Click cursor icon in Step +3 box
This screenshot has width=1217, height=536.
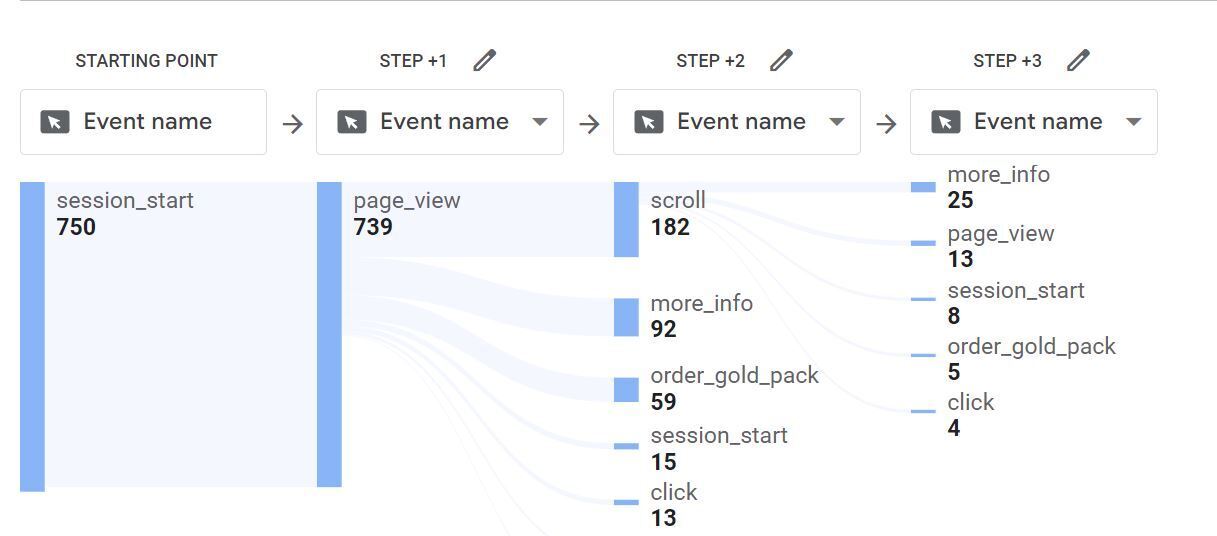point(946,122)
